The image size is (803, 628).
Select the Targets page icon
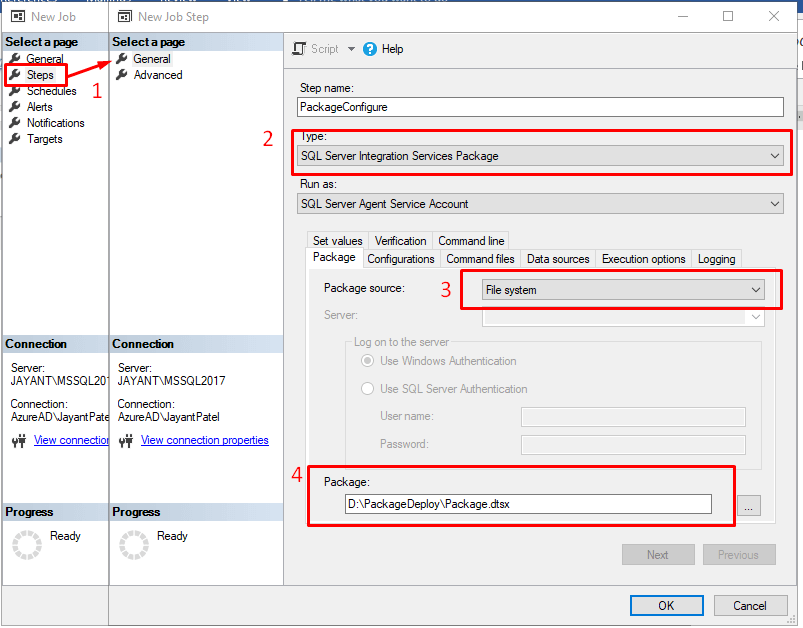pos(15,139)
